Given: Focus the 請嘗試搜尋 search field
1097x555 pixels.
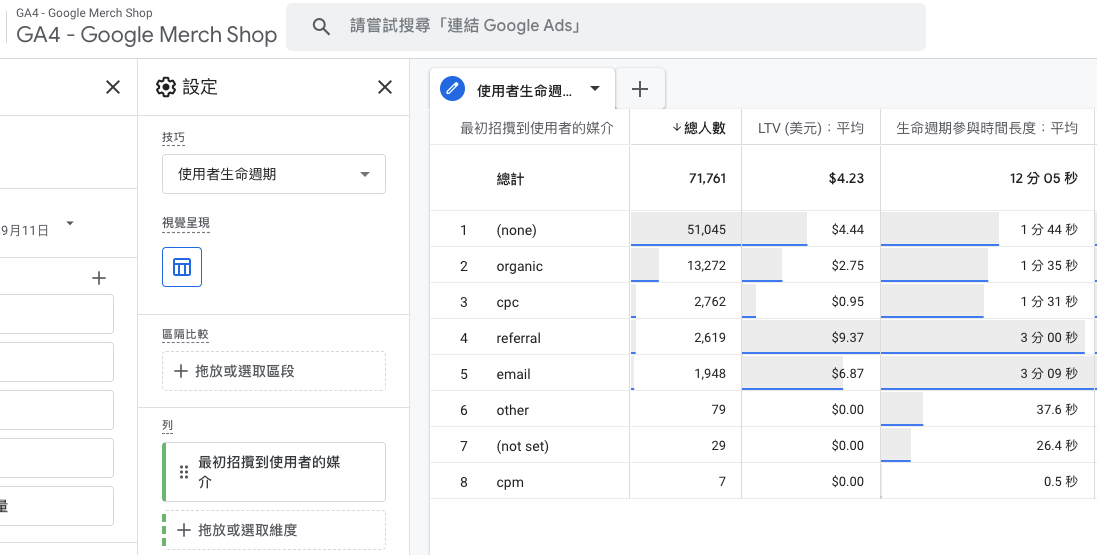Looking at the screenshot, I should pyautogui.click(x=606, y=27).
